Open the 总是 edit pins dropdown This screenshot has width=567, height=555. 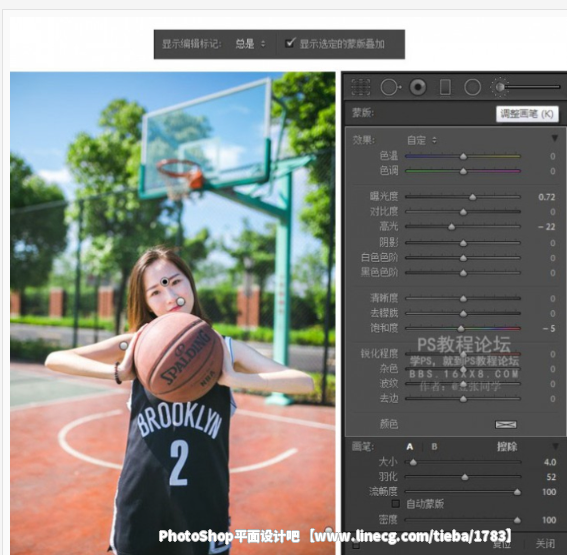coord(250,44)
